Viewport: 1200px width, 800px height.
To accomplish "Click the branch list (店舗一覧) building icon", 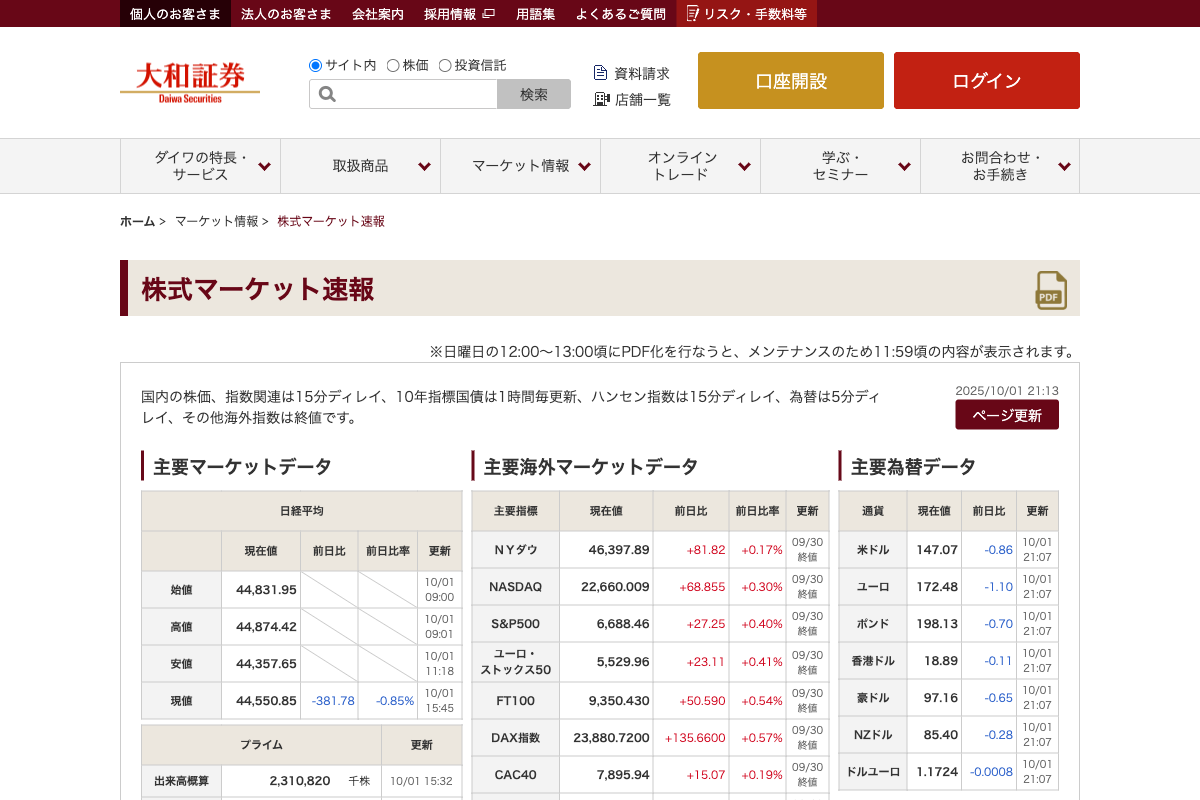I will pyautogui.click(x=601, y=99).
